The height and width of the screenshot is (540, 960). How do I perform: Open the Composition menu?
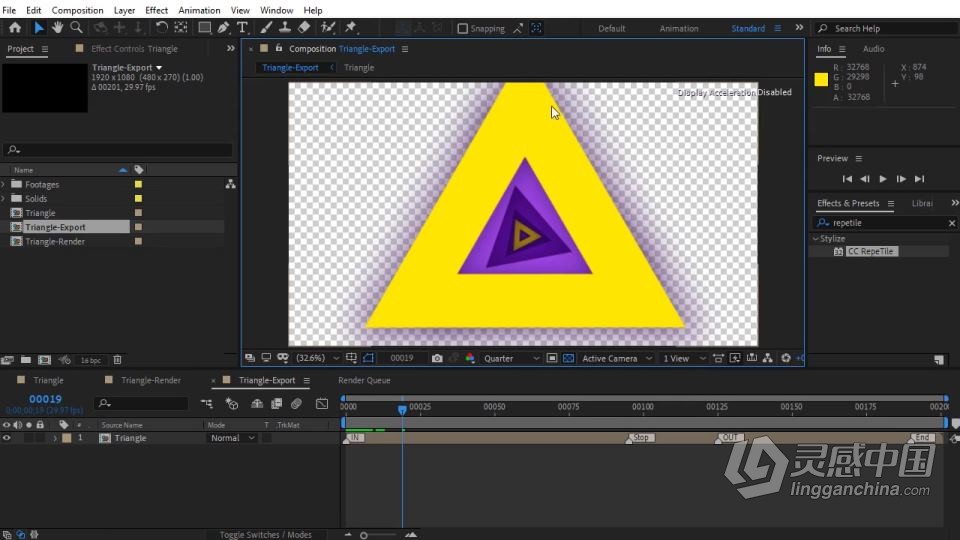coord(77,10)
